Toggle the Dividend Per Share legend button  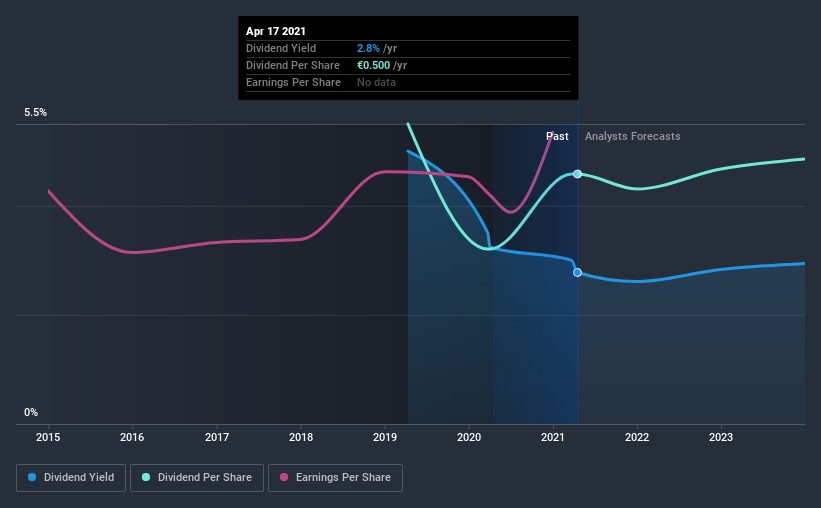pos(197,478)
